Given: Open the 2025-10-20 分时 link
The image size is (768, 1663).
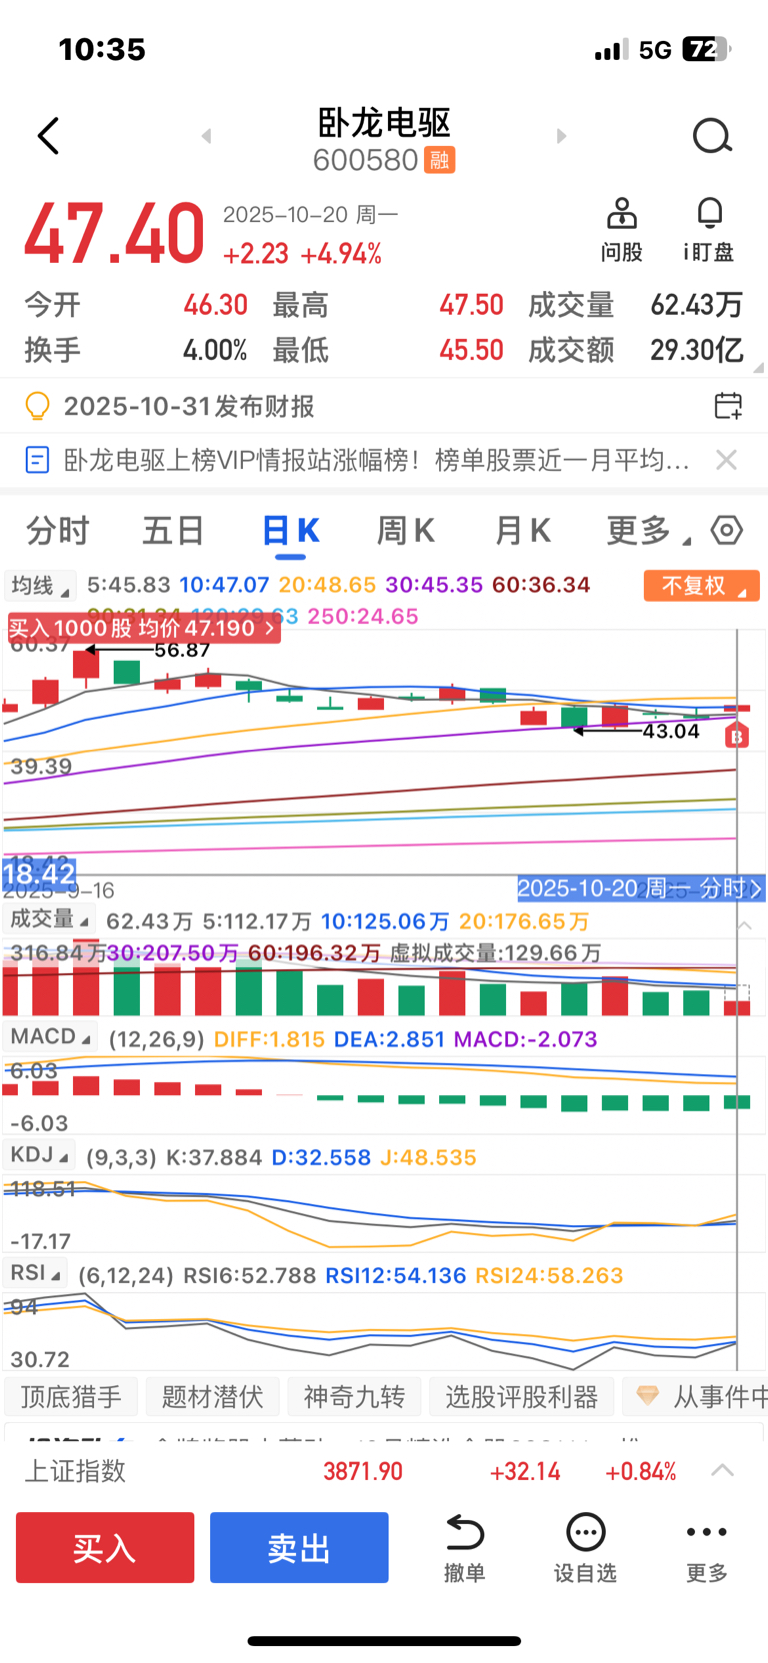Looking at the screenshot, I should (641, 888).
